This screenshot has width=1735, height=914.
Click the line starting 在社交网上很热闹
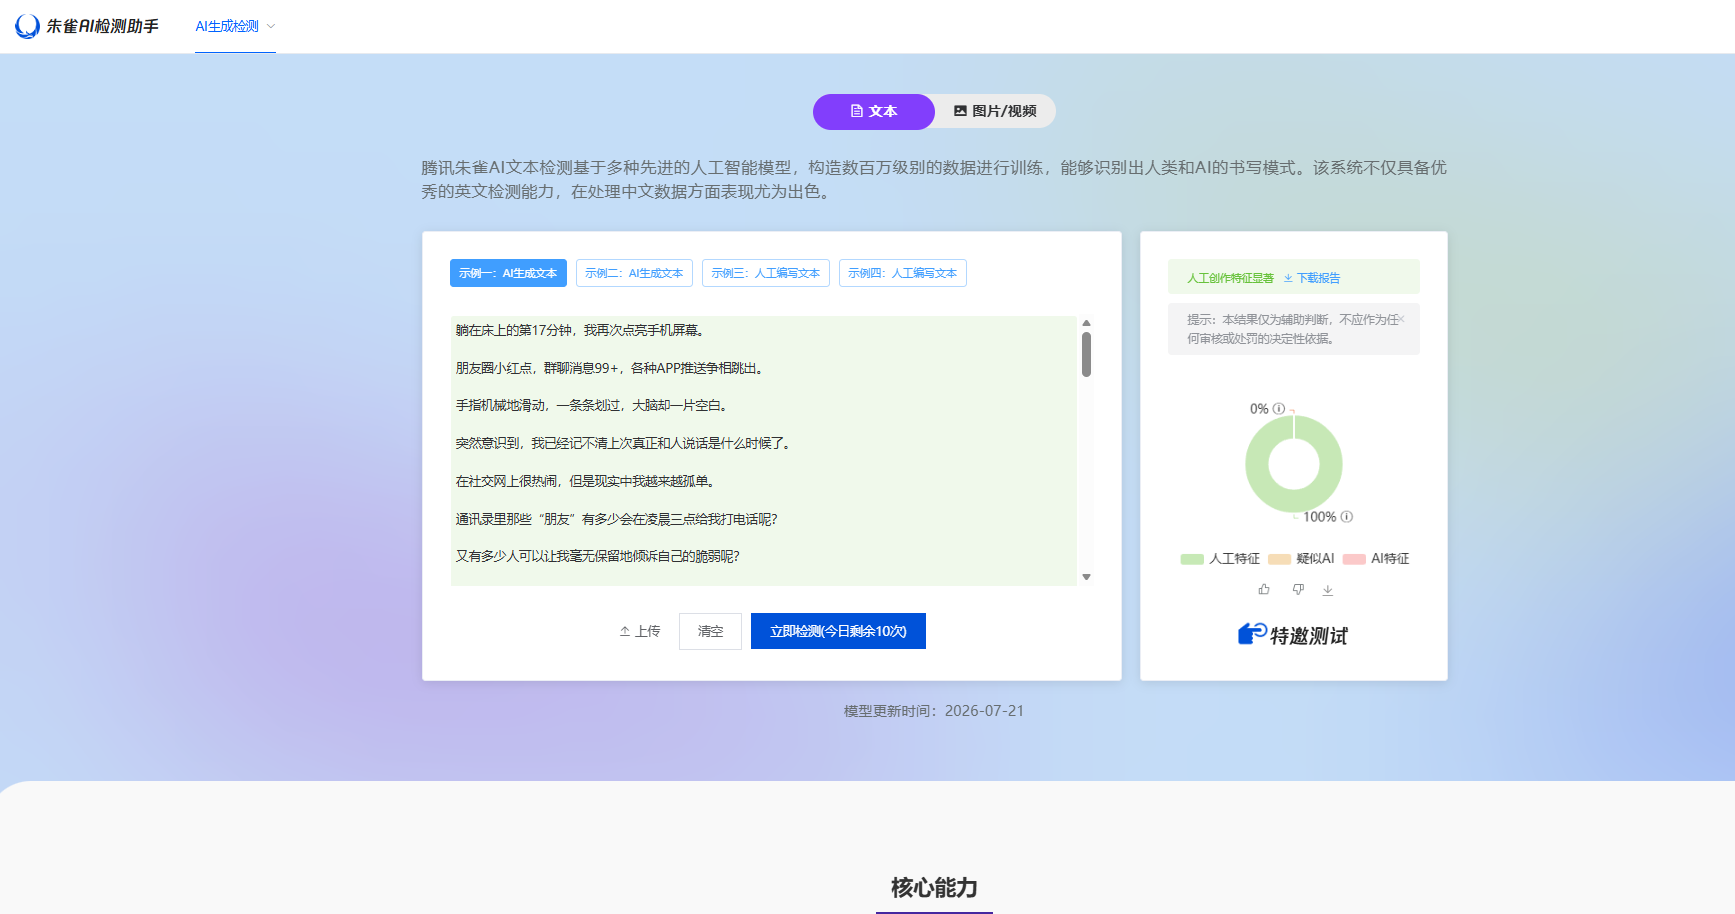587,481
